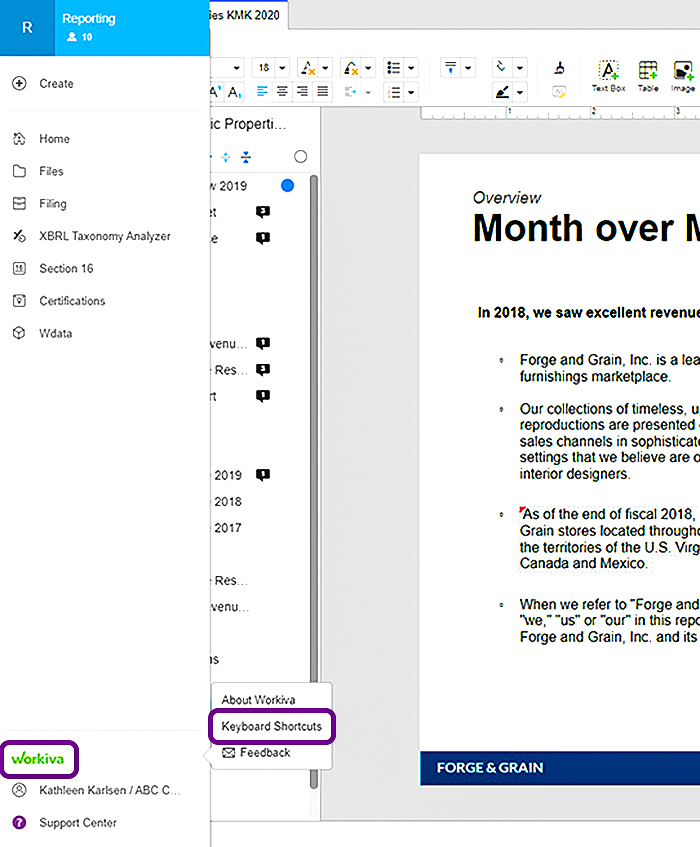Image resolution: width=700 pixels, height=847 pixels.
Task: Click the vertical alignment icon
Action: click(x=450, y=68)
